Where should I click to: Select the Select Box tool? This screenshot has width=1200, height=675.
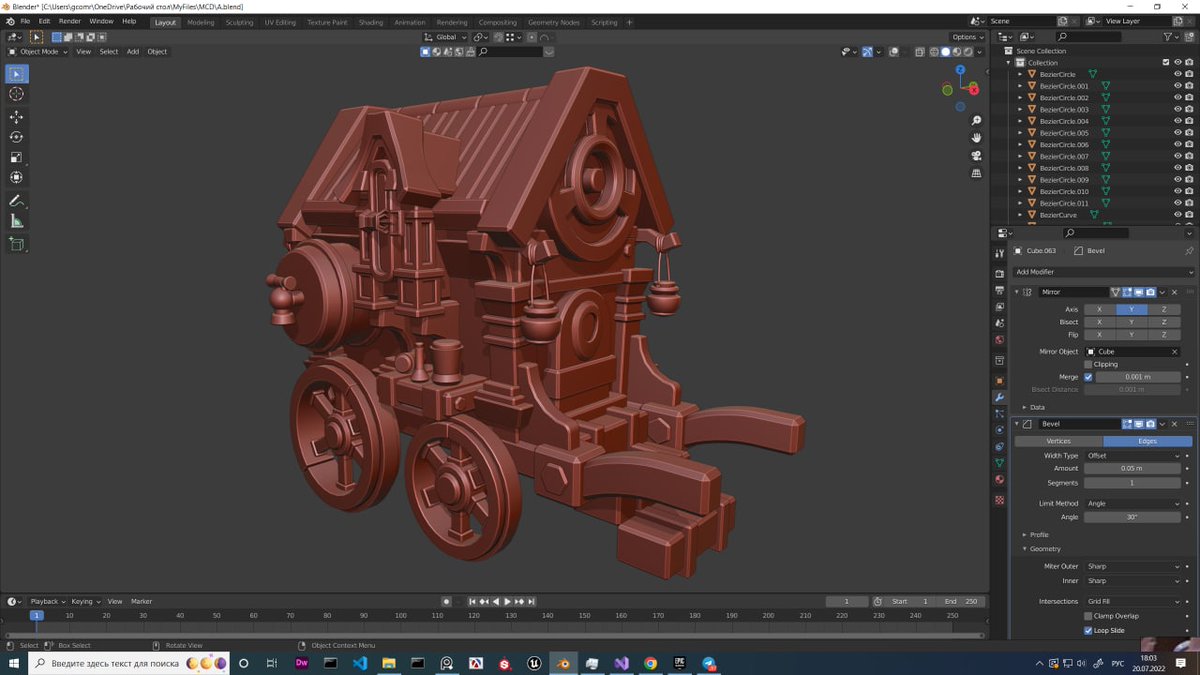click(x=17, y=73)
